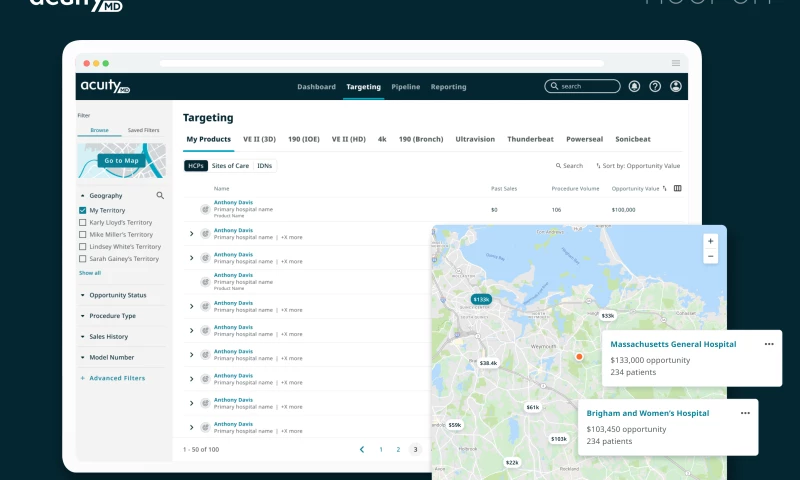
Task: Select the $38.4k map marker
Action: (488, 363)
